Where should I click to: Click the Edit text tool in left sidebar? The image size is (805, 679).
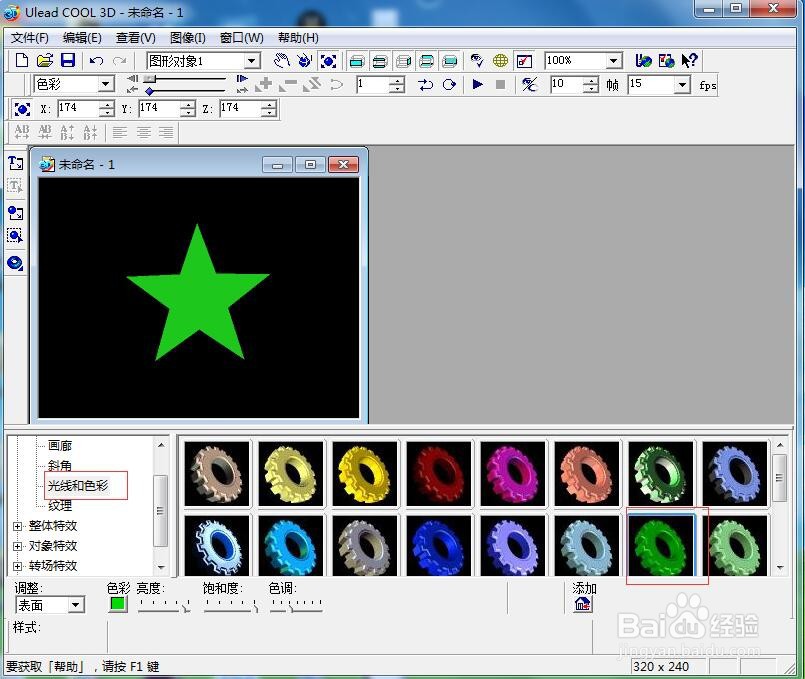(15, 186)
